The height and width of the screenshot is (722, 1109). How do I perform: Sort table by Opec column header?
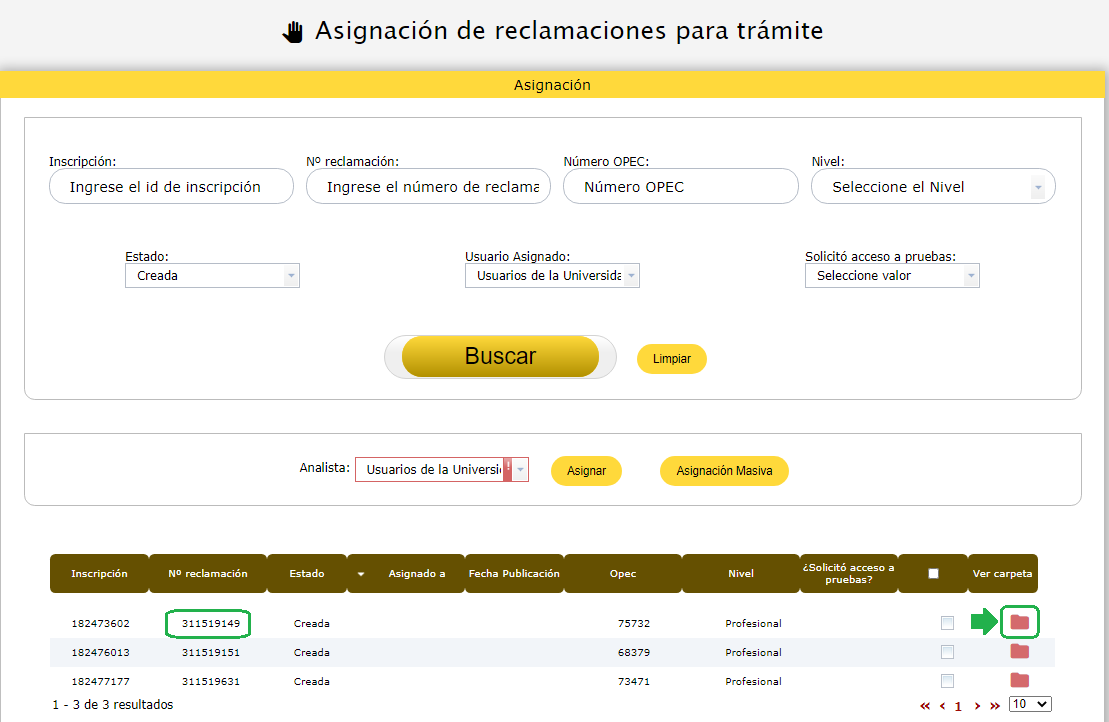622,574
